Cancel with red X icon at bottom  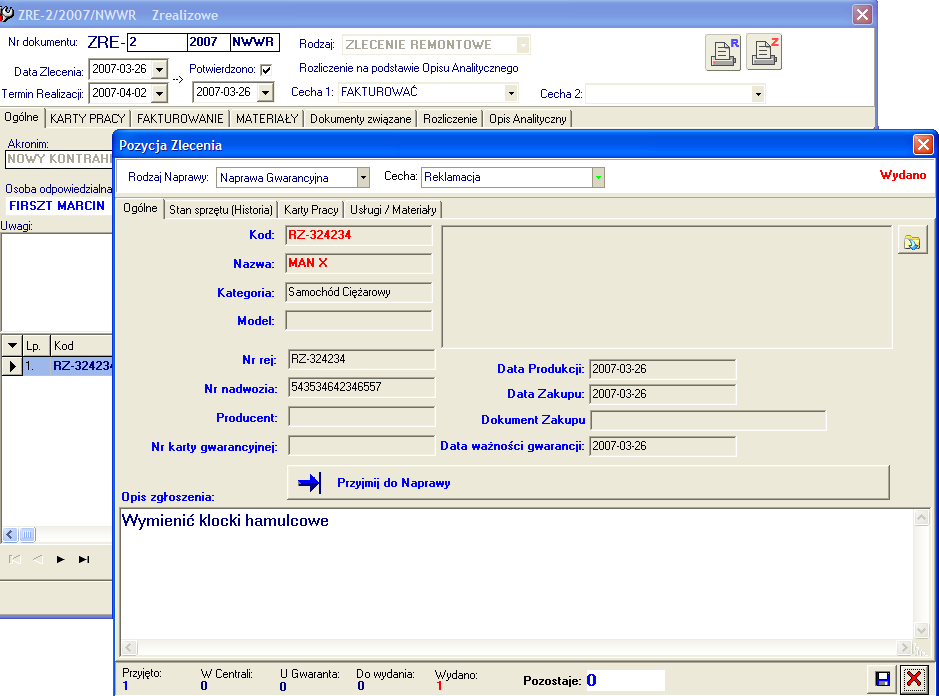pyautogui.click(x=913, y=679)
